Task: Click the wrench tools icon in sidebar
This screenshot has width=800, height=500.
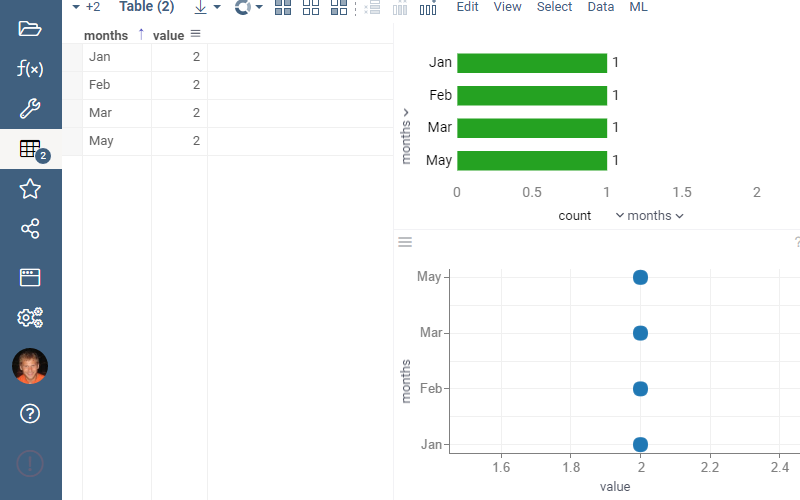Action: [x=30, y=109]
